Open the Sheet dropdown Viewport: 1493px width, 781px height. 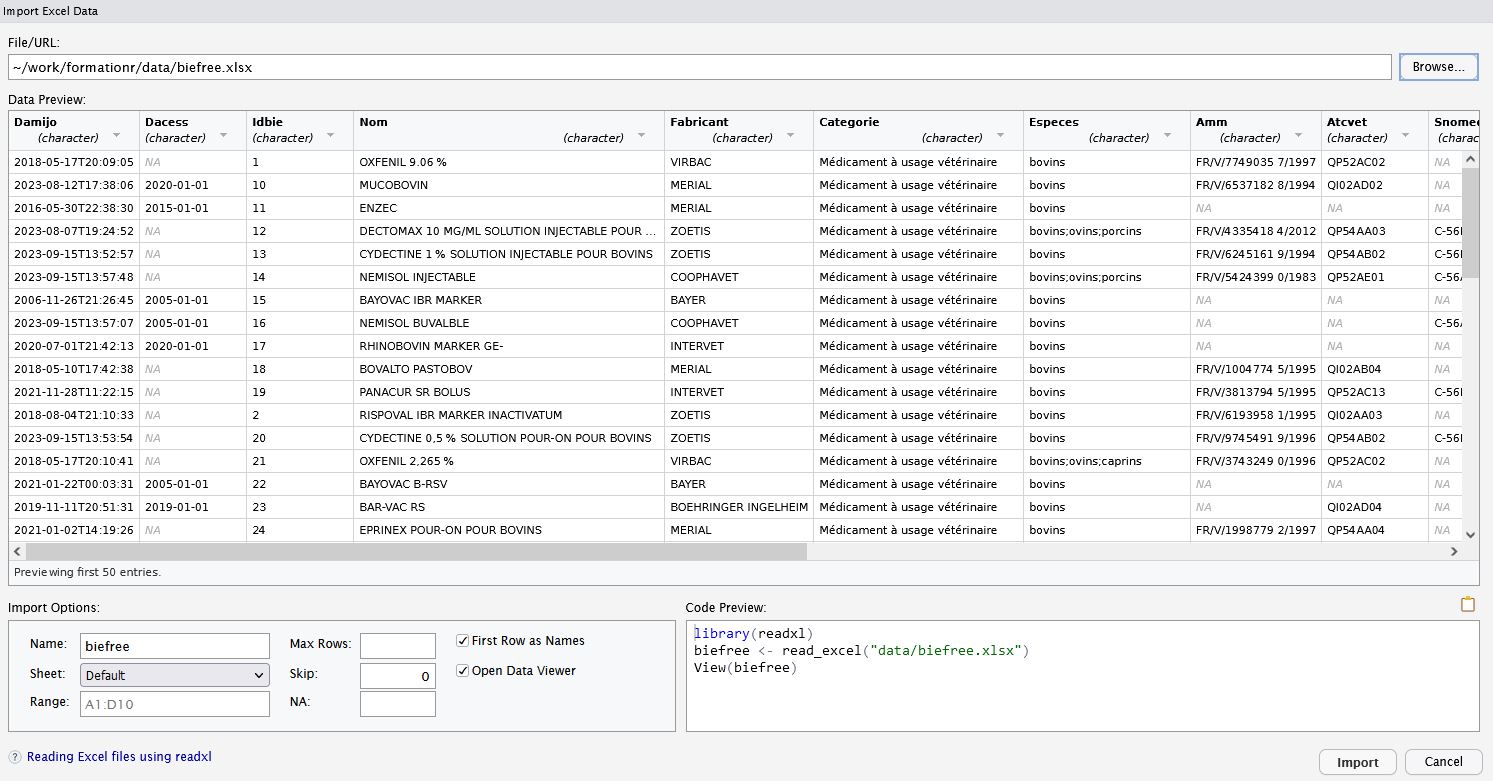175,675
